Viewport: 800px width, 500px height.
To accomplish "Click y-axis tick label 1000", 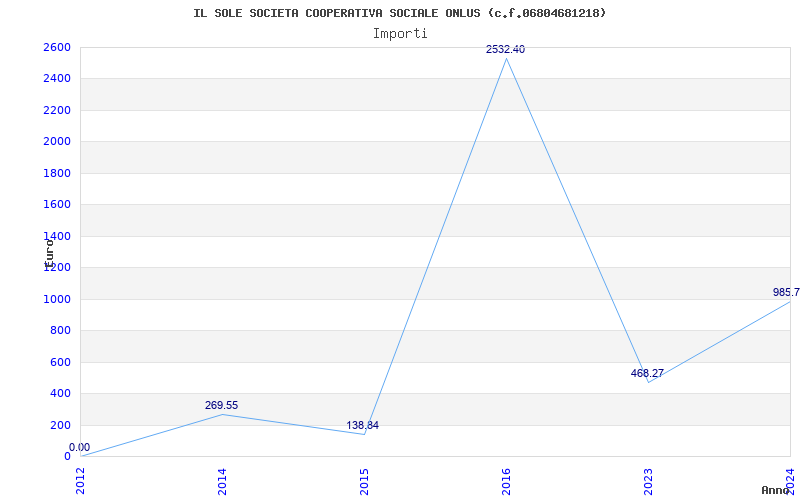I will 57,299.
